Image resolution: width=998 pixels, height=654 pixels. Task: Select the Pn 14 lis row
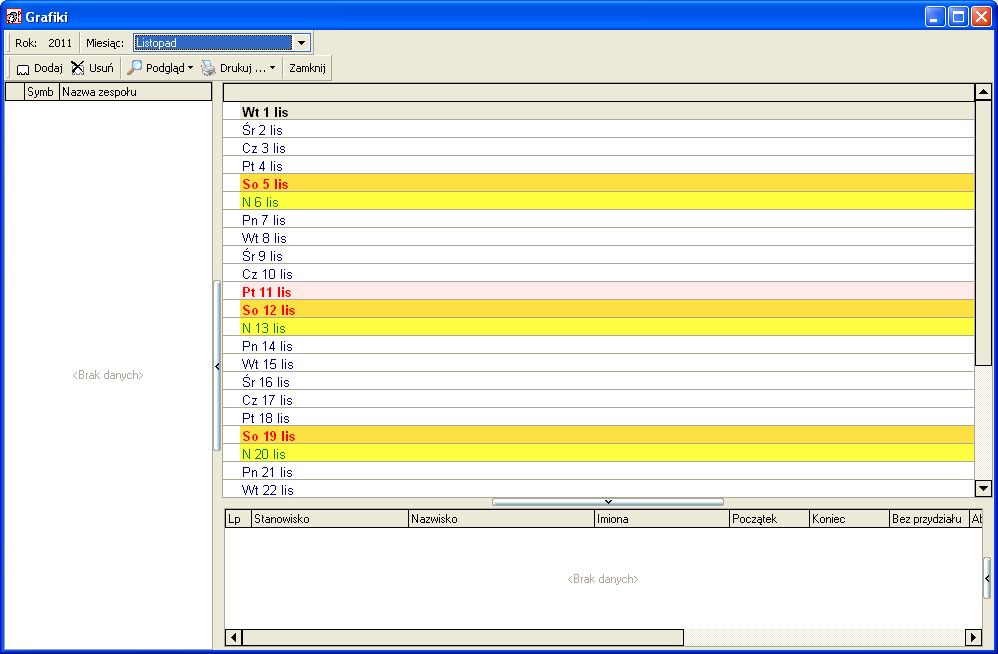[x=598, y=346]
